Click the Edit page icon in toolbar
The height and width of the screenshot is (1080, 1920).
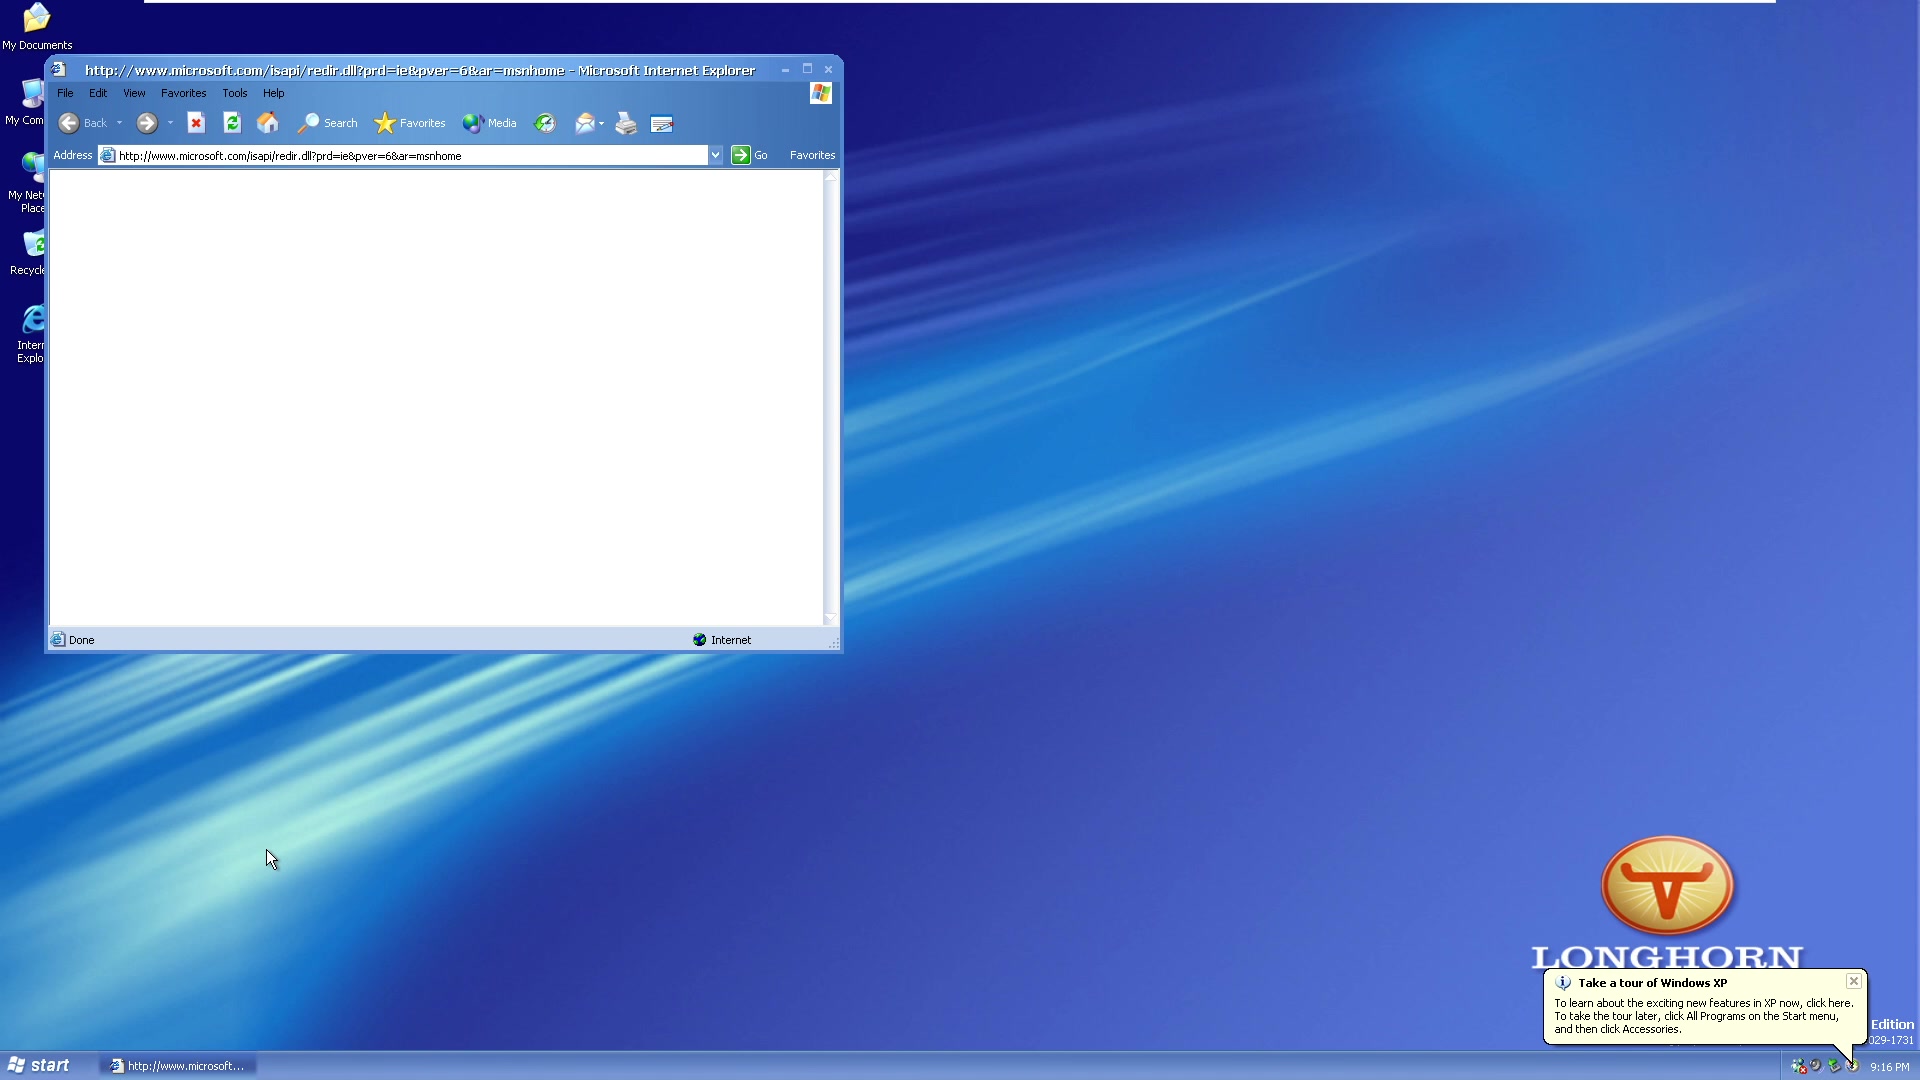(x=662, y=123)
